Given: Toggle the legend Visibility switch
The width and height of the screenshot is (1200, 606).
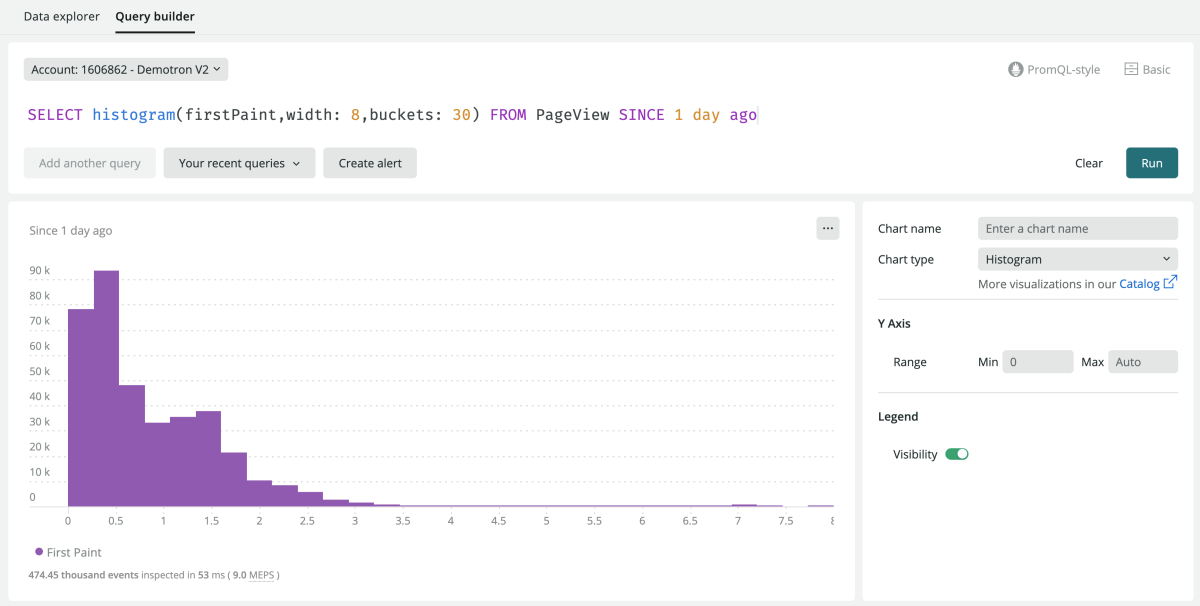Looking at the screenshot, I should pyautogui.click(x=957, y=454).
